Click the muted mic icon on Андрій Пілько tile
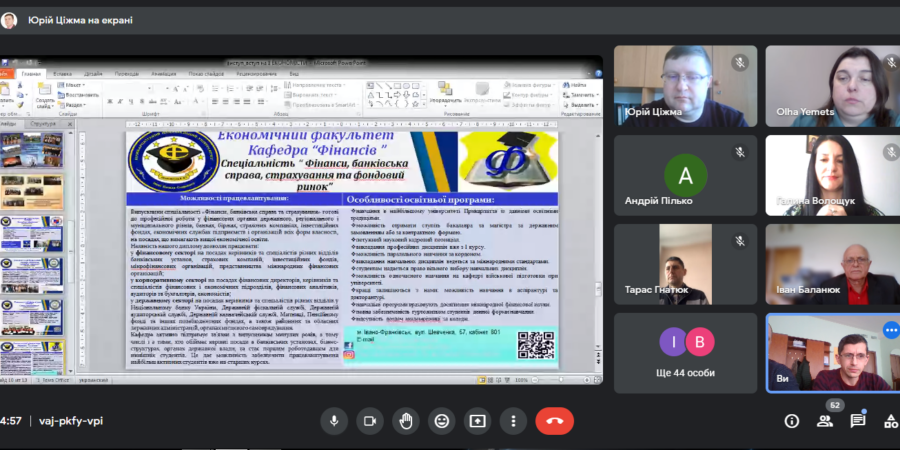 click(x=740, y=152)
